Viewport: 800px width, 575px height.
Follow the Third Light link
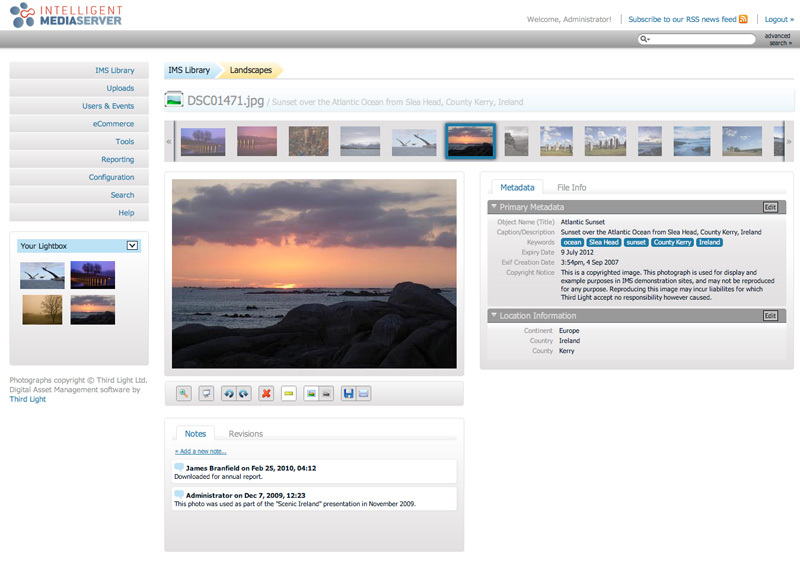[28, 399]
